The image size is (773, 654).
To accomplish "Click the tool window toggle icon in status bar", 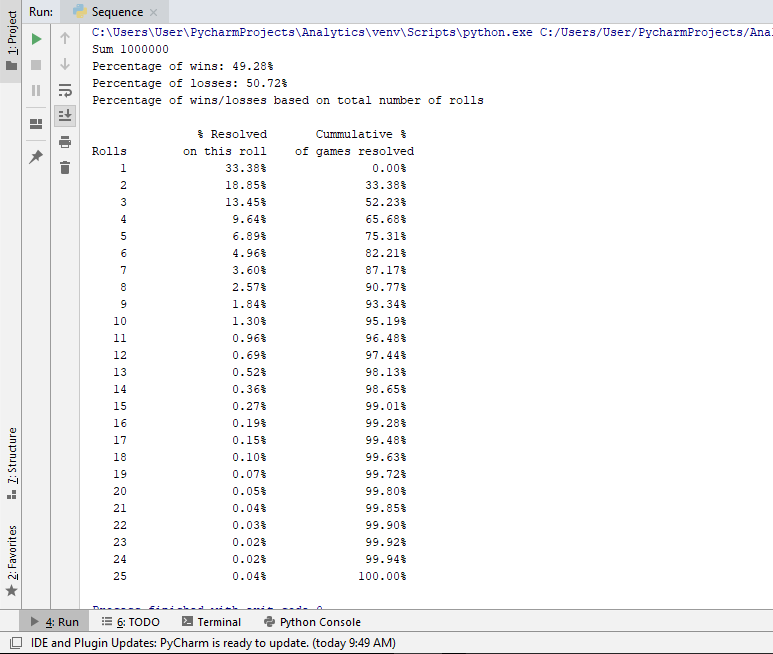I will [x=15, y=643].
